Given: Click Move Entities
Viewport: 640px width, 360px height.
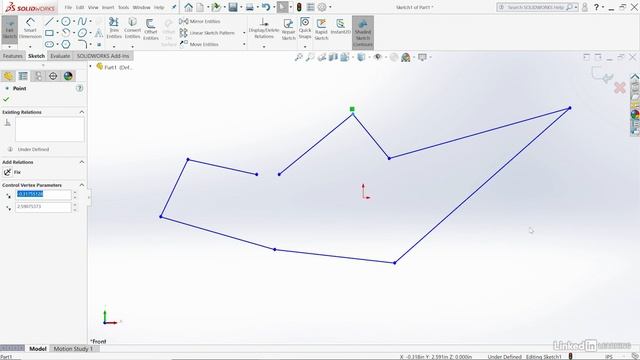Looking at the screenshot, I should pos(199,44).
